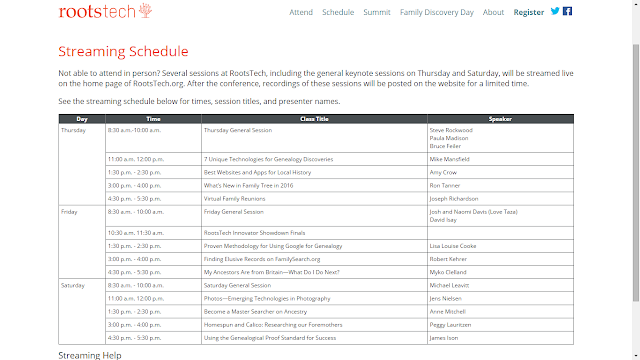Click Photos—Emerging Technologies in Photography

[x=267, y=298]
